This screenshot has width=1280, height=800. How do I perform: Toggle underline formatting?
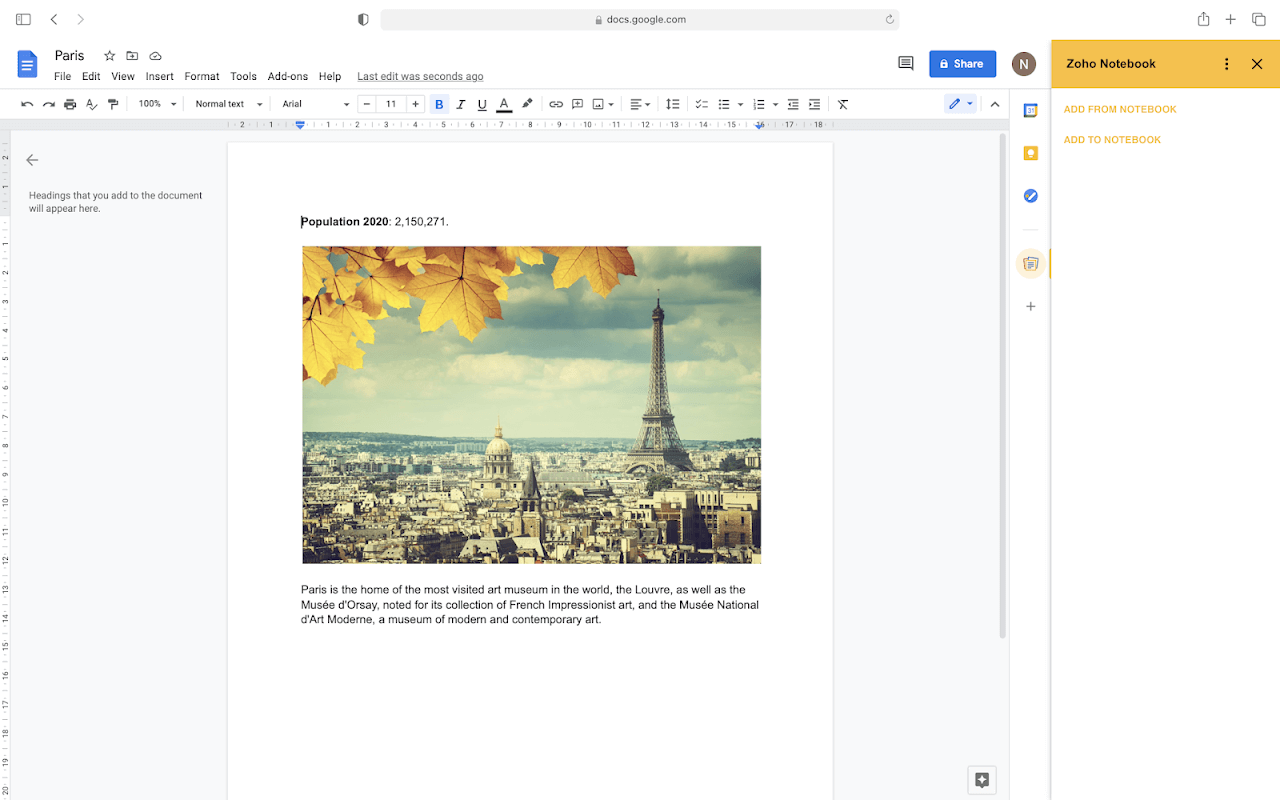pos(481,103)
